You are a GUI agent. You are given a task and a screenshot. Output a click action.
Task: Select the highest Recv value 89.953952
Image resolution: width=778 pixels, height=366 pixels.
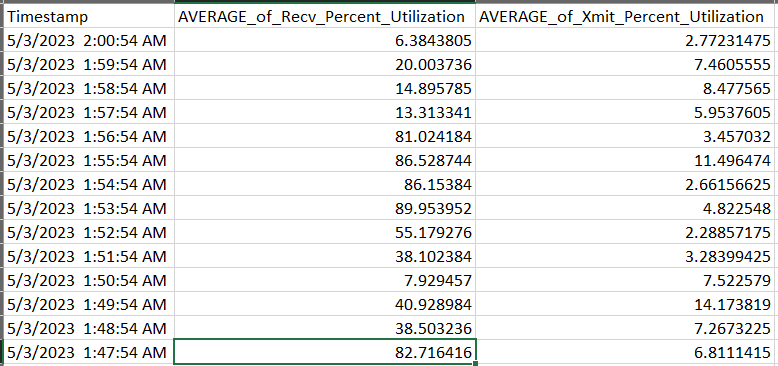[x=325, y=208]
